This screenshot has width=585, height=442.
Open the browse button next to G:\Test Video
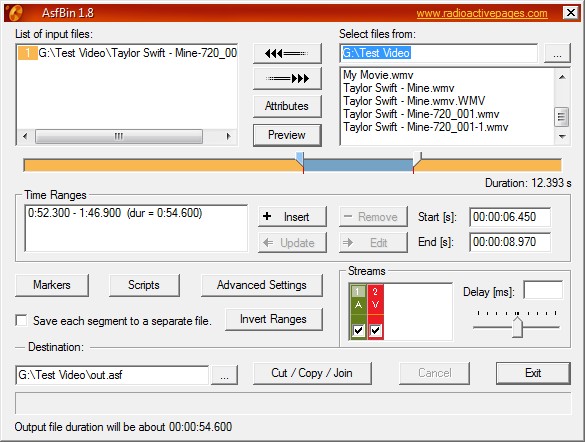(557, 53)
